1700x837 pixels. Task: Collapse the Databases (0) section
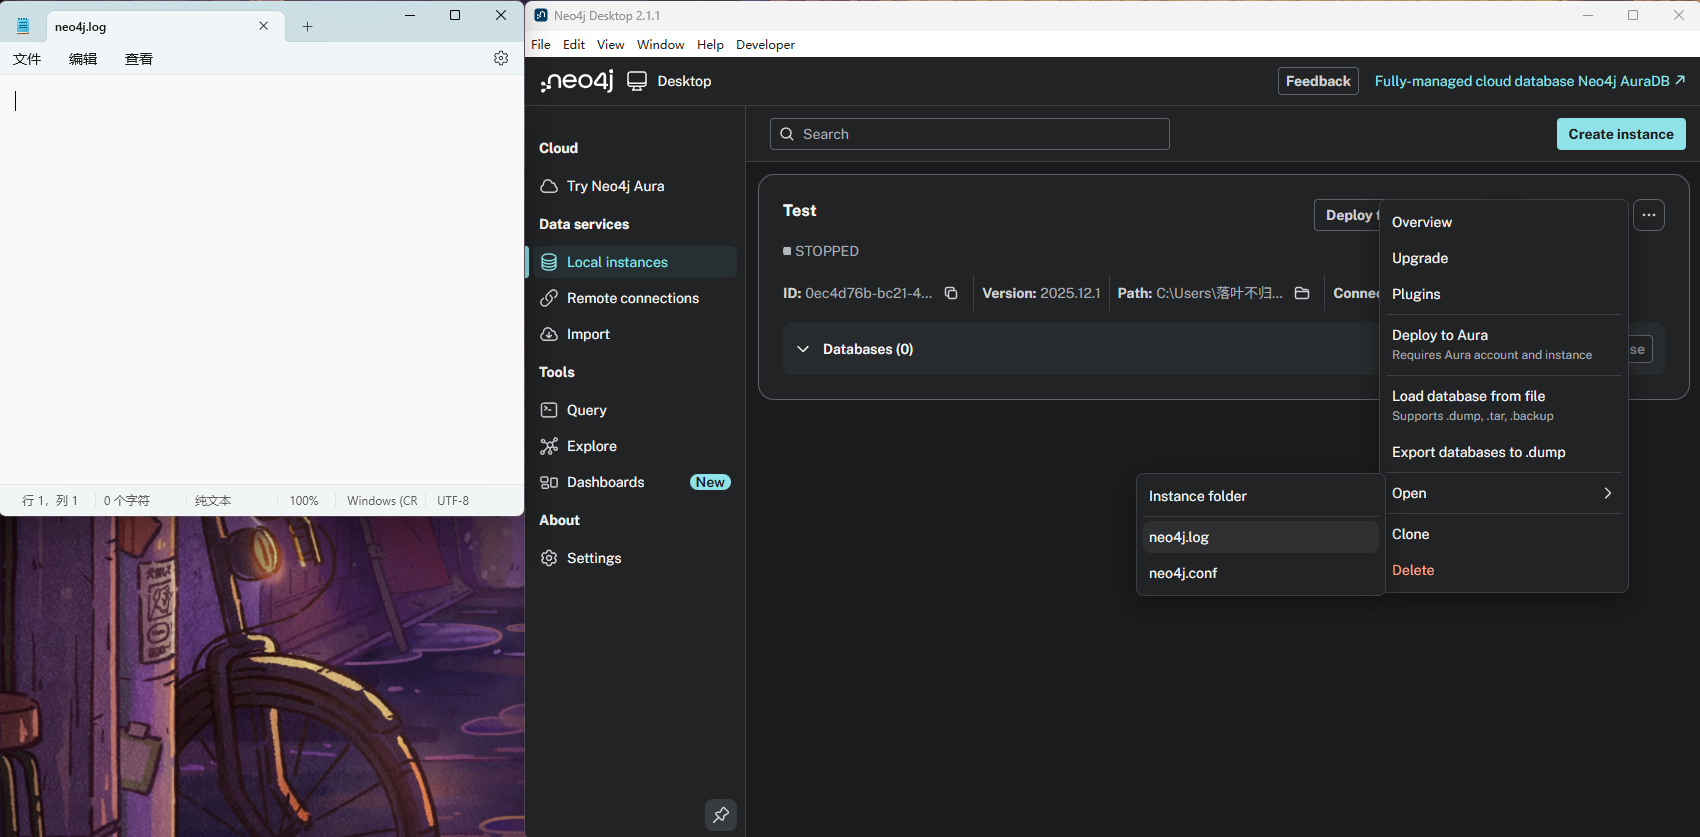pos(803,349)
